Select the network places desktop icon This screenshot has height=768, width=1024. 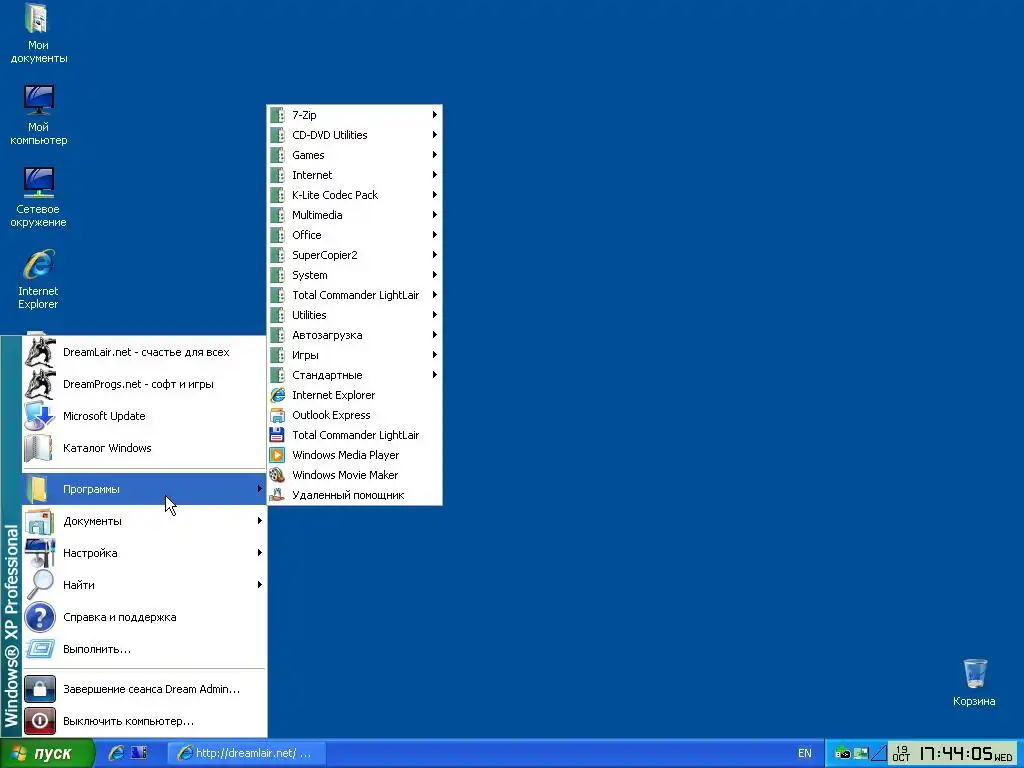(x=38, y=197)
